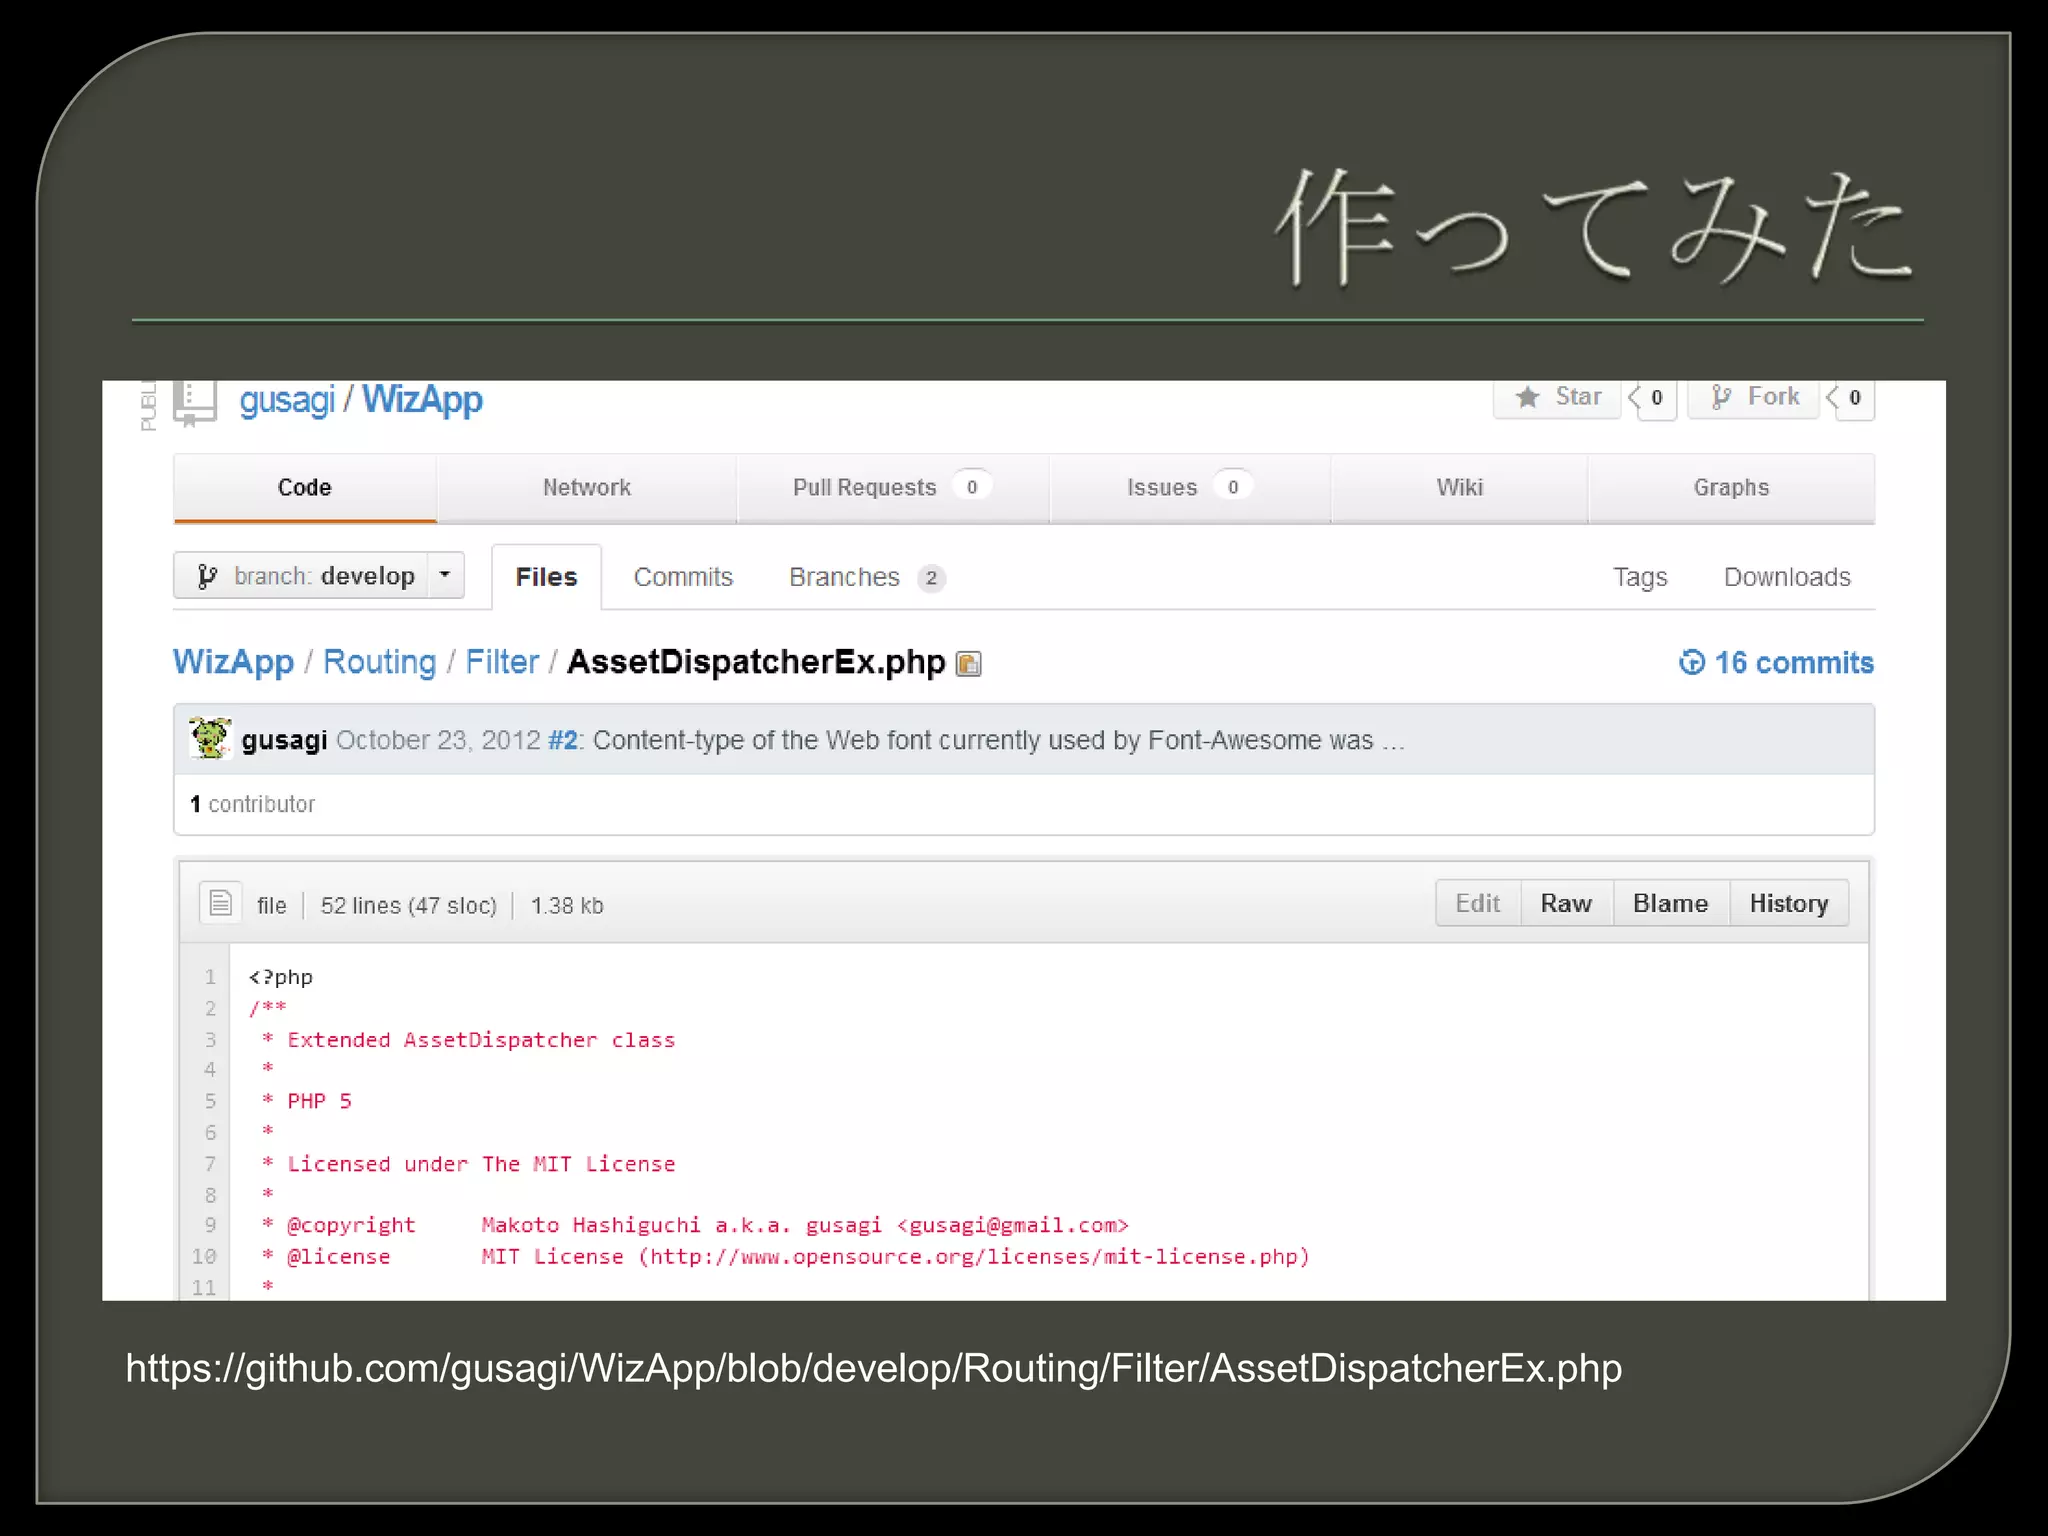Image resolution: width=2048 pixels, height=1536 pixels.
Task: Click the star count badge
Action: point(1654,399)
